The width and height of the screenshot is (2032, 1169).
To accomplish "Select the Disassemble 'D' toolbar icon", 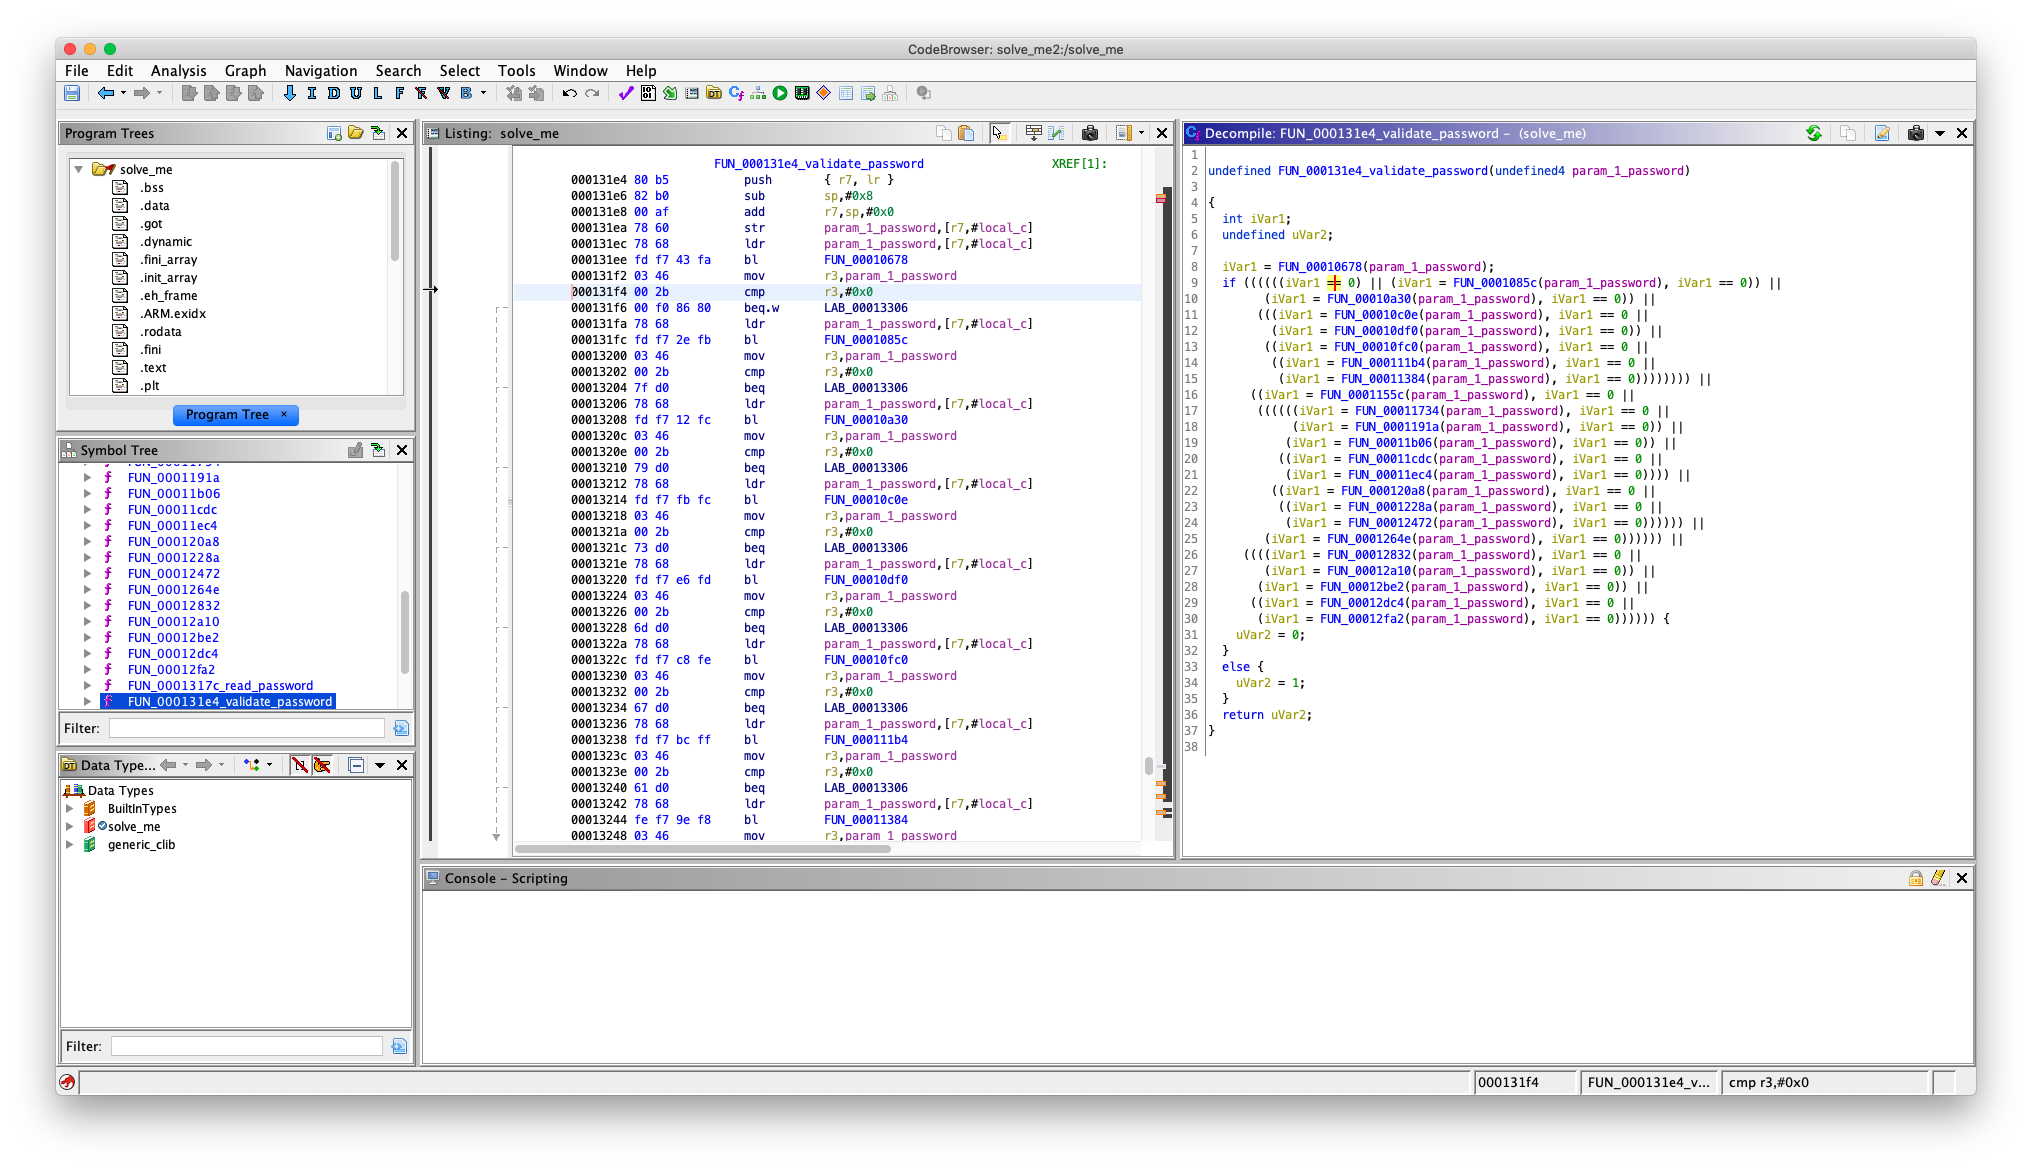I will [x=332, y=93].
